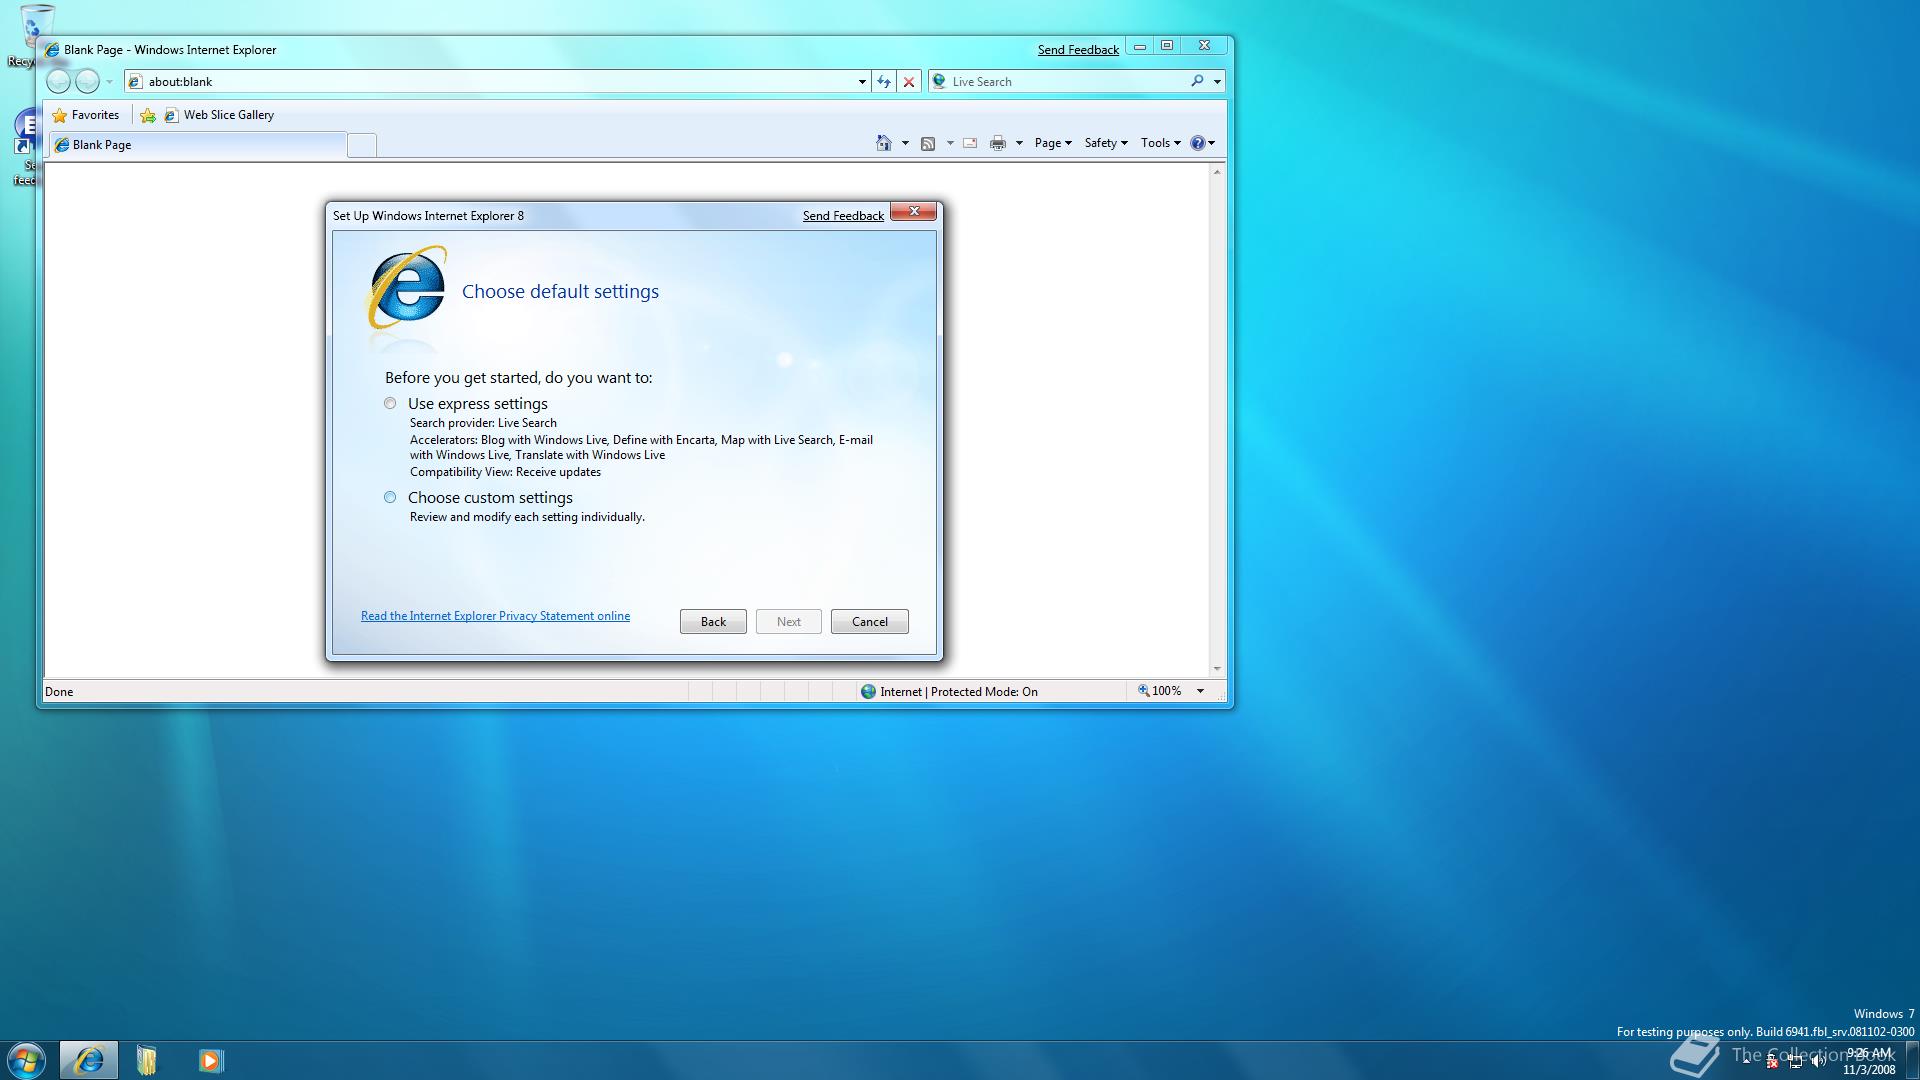Click the browser Forward arrow button
The width and height of the screenshot is (1920, 1080).
88,82
